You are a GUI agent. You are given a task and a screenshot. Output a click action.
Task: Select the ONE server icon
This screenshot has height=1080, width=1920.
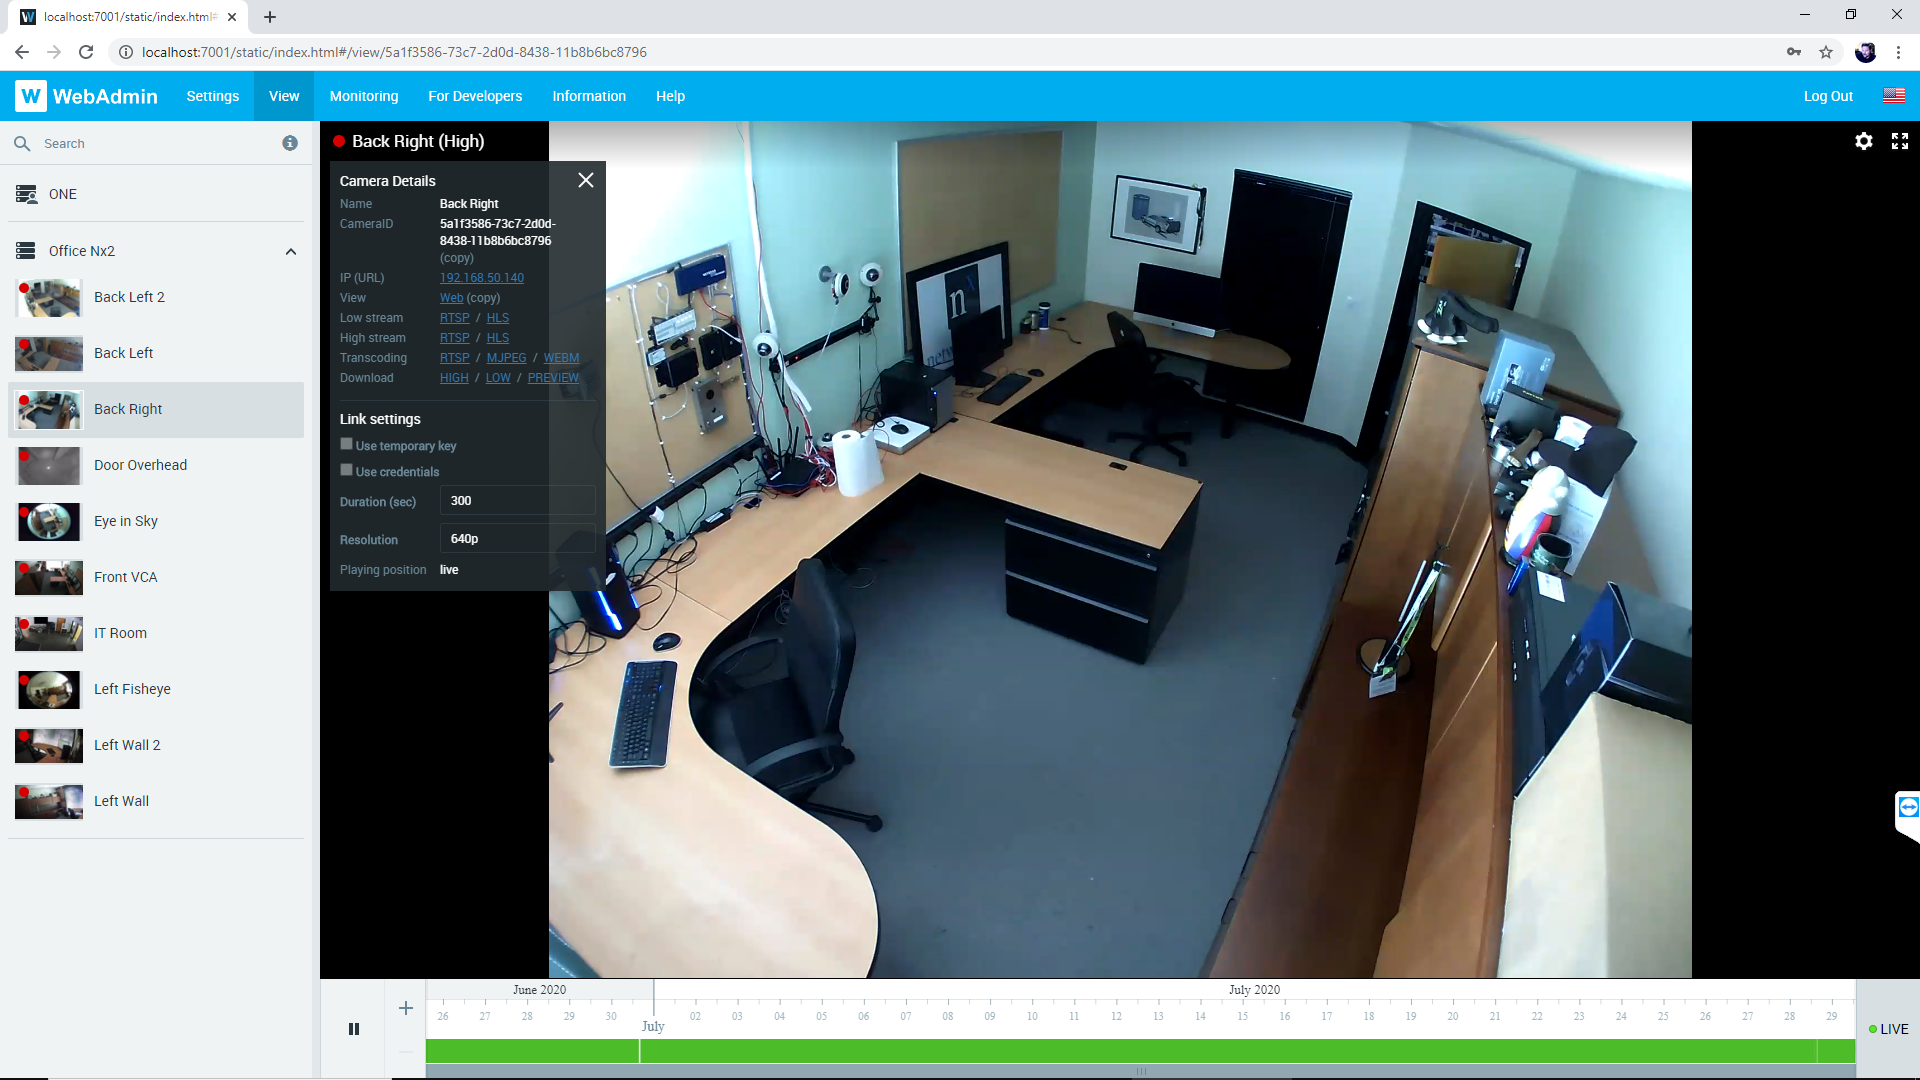click(27, 194)
